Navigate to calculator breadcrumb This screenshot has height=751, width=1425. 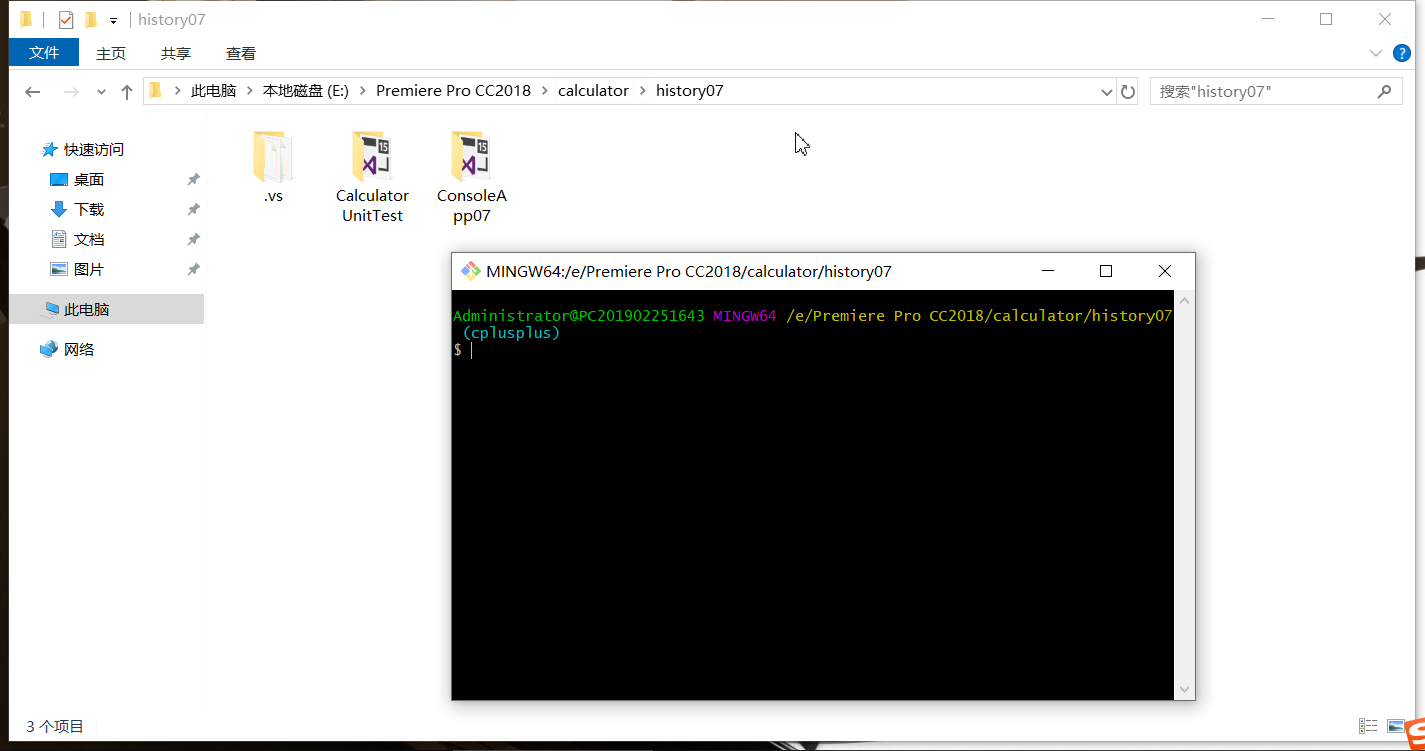pos(593,91)
